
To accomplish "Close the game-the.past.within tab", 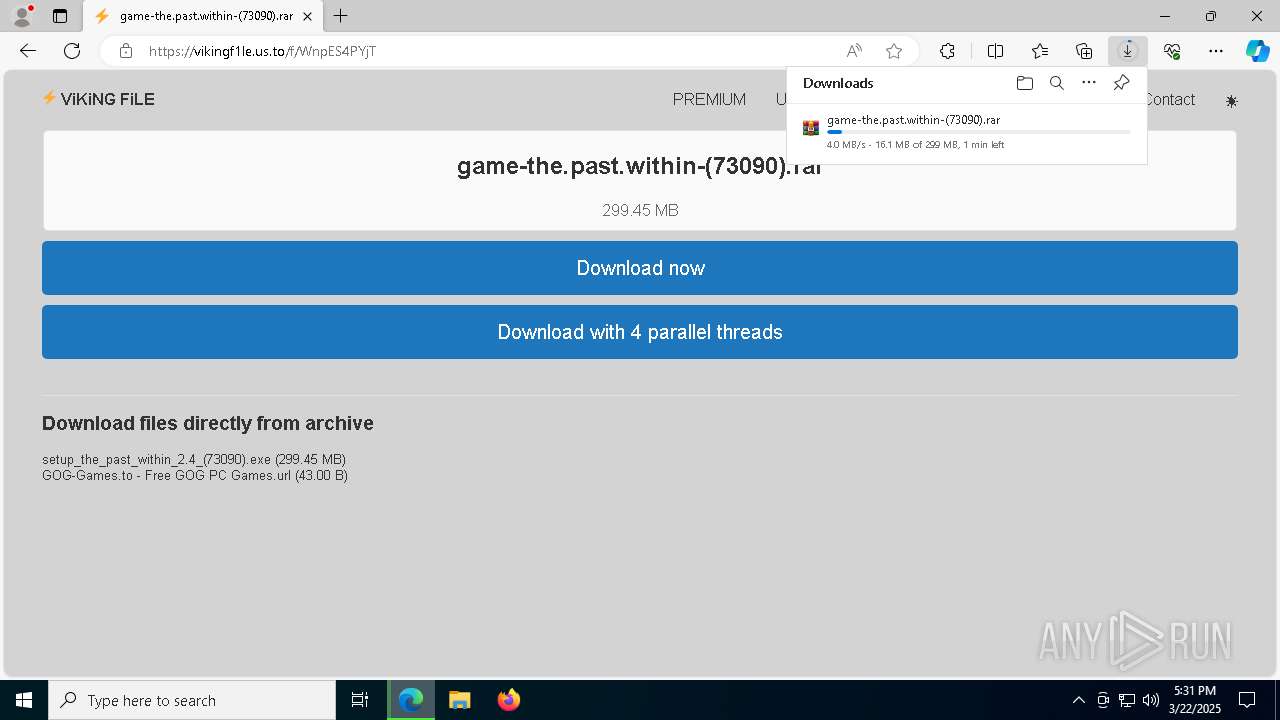I will (x=307, y=16).
